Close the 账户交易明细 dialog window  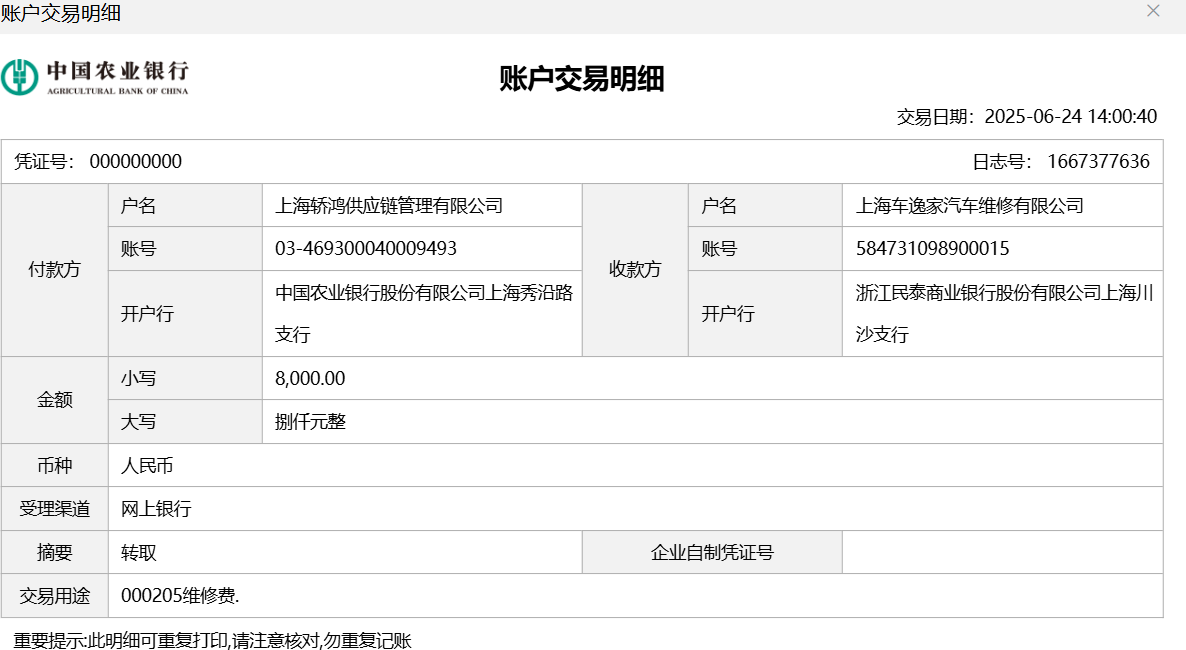point(1153,11)
